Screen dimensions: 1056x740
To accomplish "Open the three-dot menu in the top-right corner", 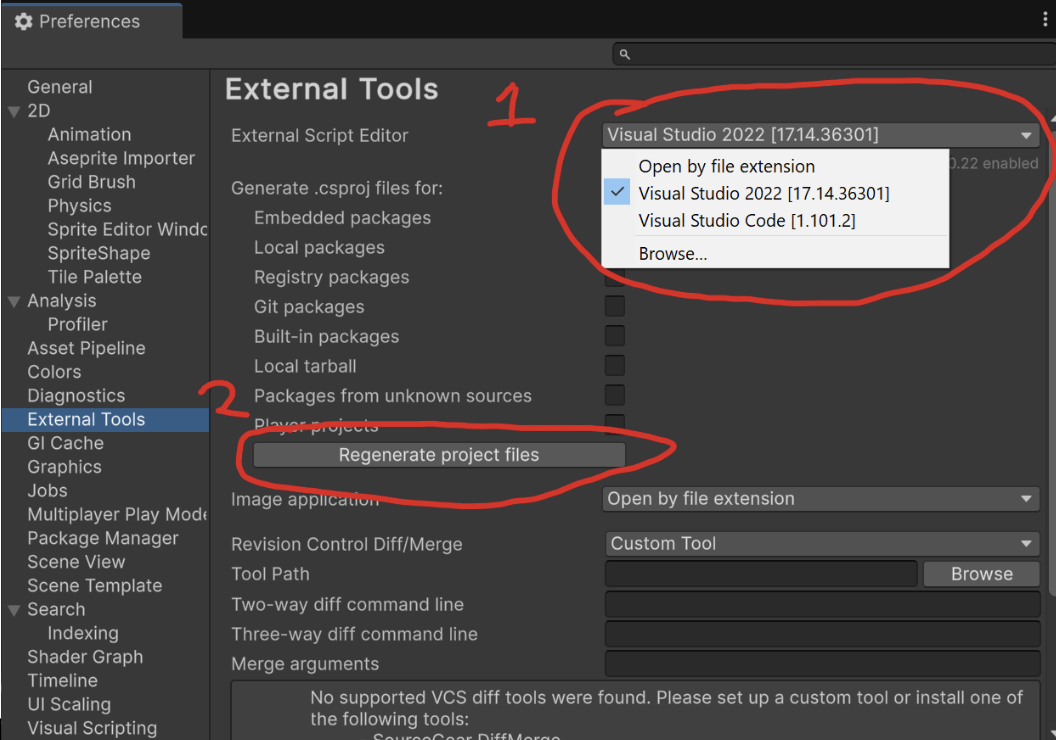I will click(1044, 18).
